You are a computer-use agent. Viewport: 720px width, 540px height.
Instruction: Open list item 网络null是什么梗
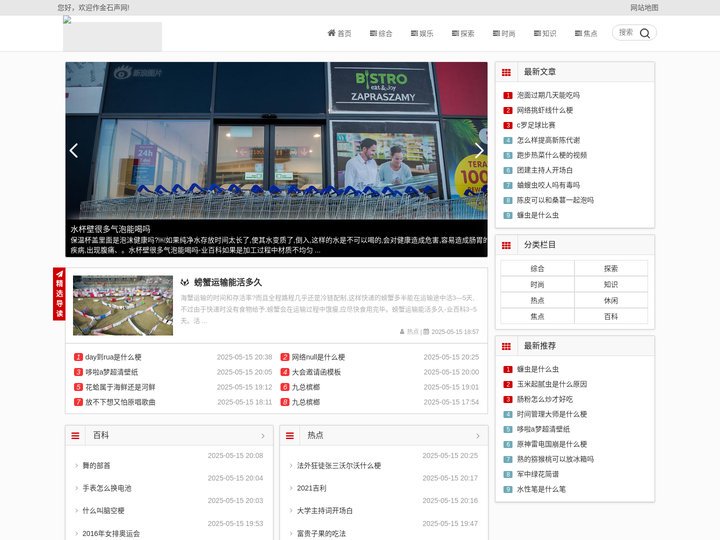(x=318, y=357)
